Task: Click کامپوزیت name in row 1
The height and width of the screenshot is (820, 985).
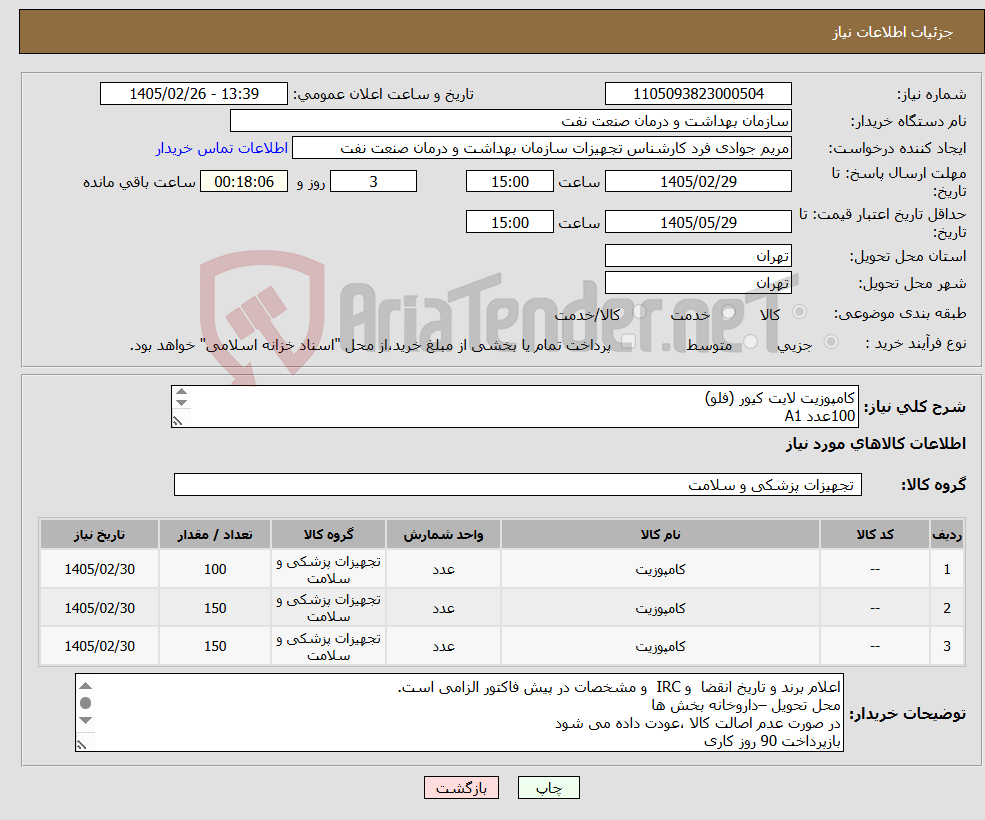Action: coord(660,569)
